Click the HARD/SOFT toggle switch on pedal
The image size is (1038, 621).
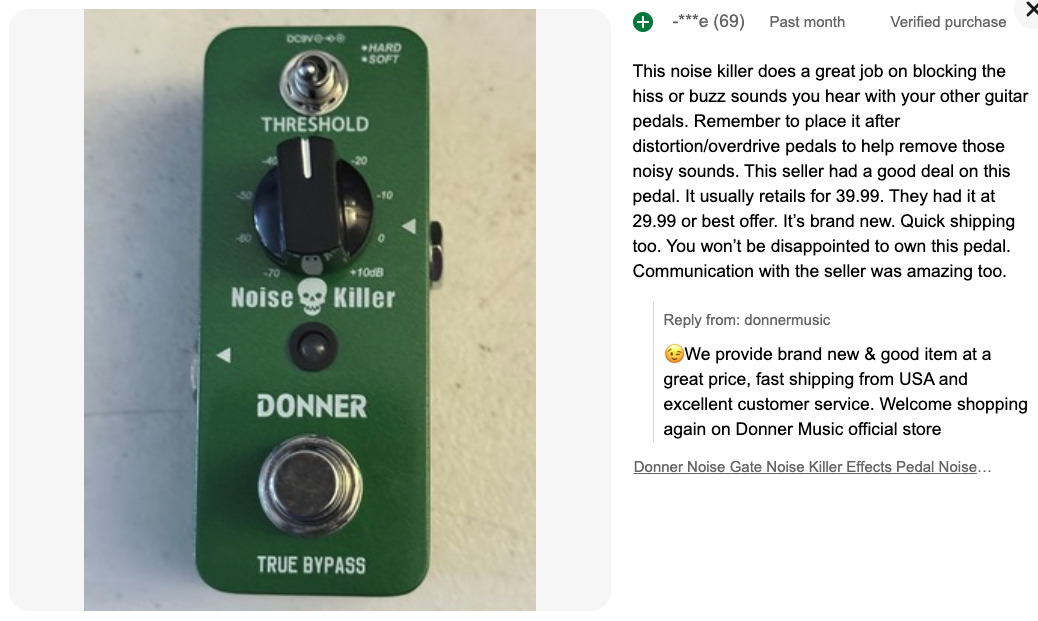[x=313, y=82]
